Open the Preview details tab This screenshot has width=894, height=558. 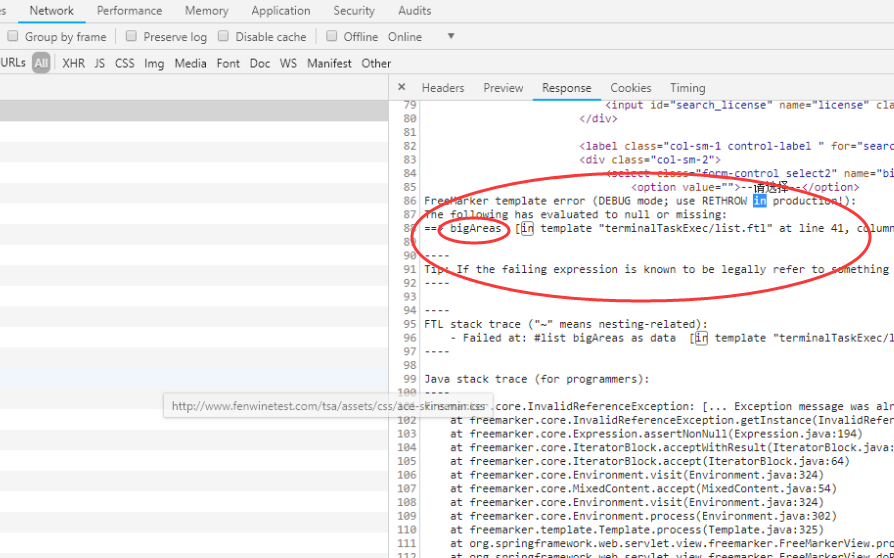pos(503,88)
